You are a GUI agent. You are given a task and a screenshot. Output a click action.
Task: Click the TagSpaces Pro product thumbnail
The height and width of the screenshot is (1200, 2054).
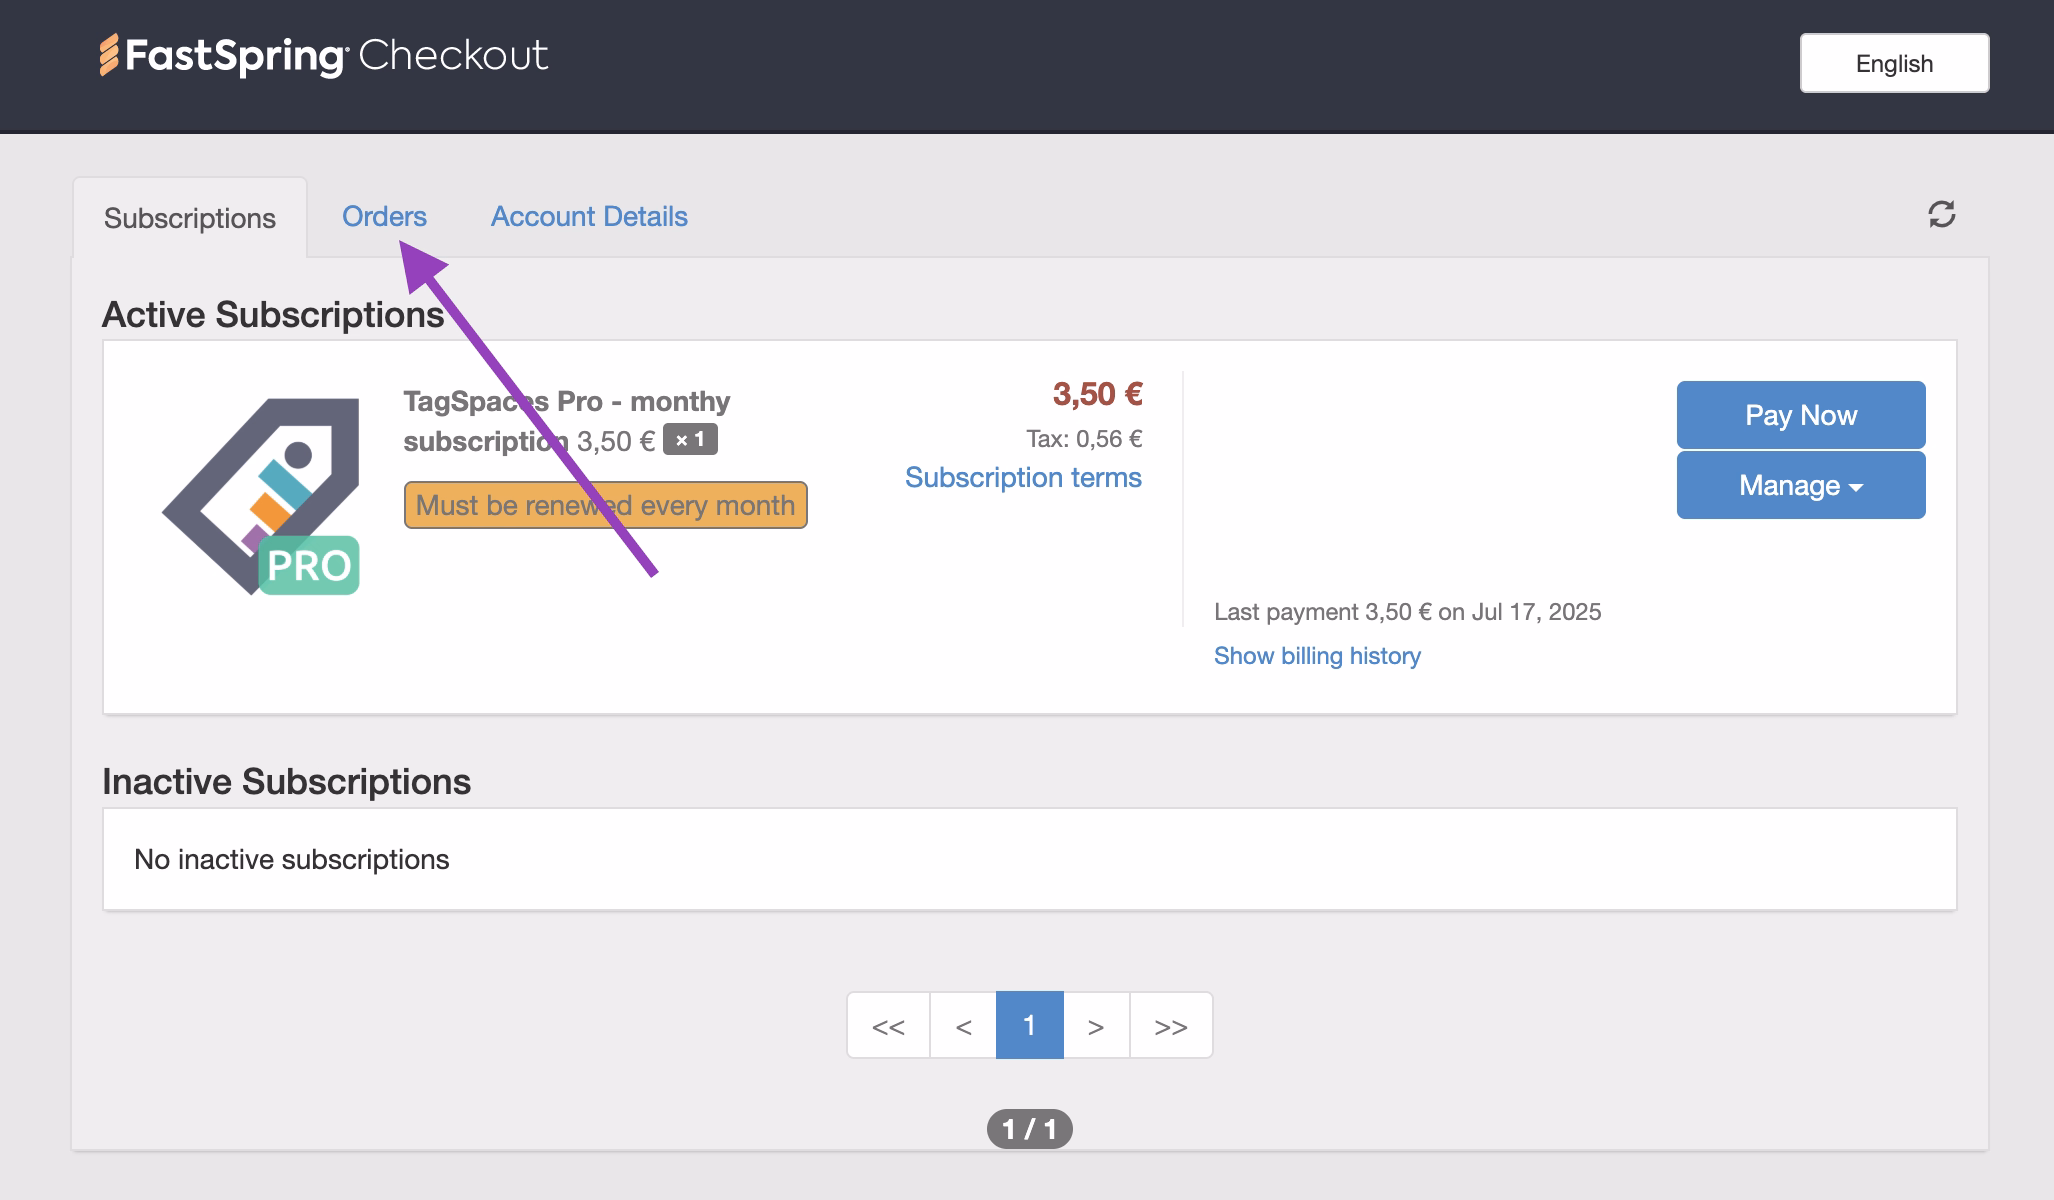coord(260,490)
